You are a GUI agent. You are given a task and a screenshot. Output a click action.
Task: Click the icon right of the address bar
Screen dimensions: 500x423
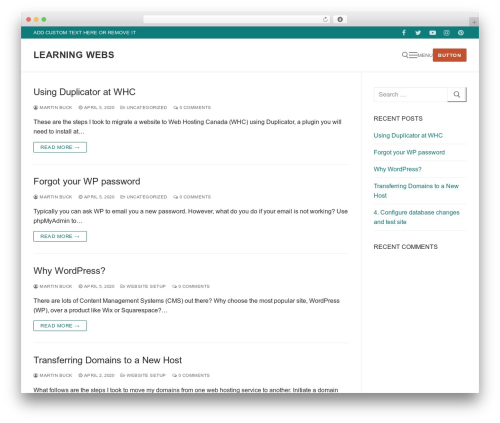point(340,19)
